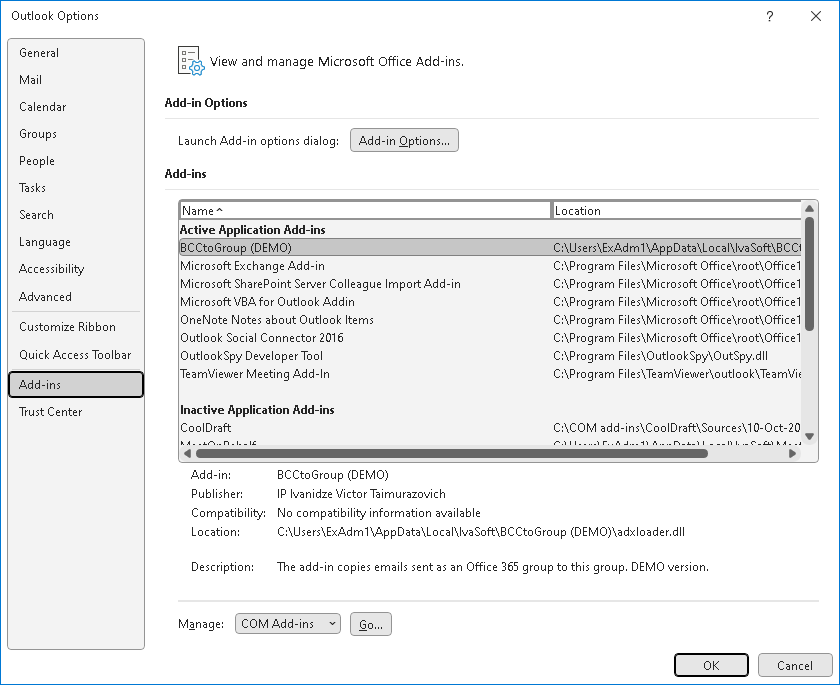
Task: Open the Manage COM Add-ins dropdown
Action: (288, 624)
